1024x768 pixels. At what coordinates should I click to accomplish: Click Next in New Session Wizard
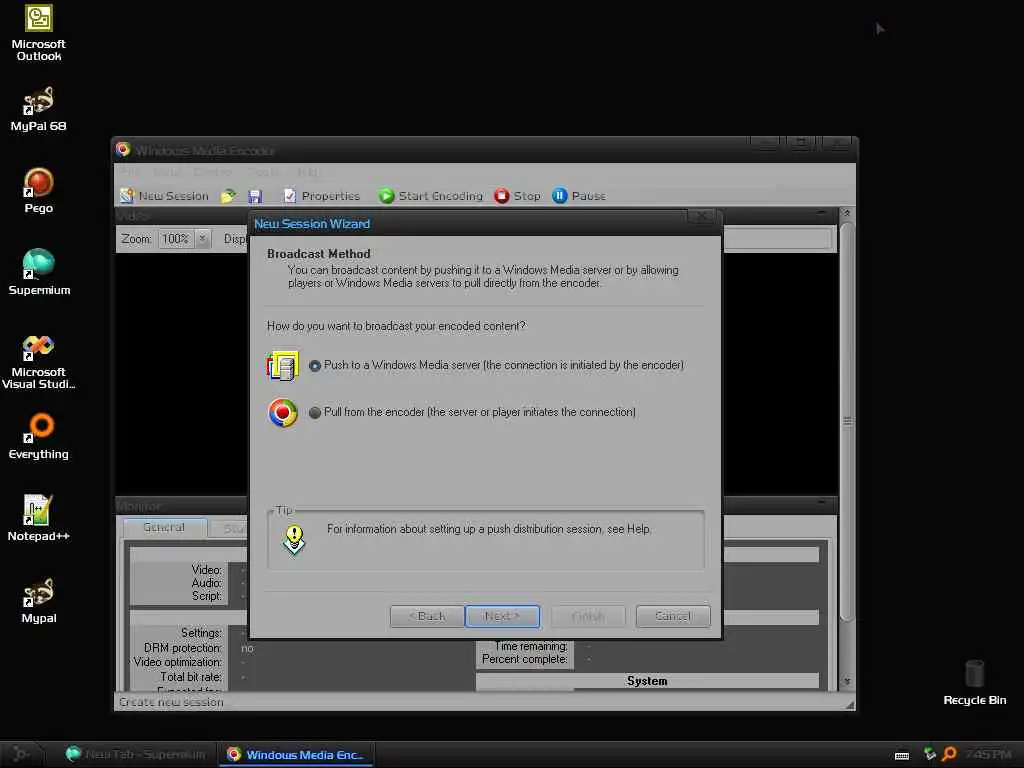(502, 616)
